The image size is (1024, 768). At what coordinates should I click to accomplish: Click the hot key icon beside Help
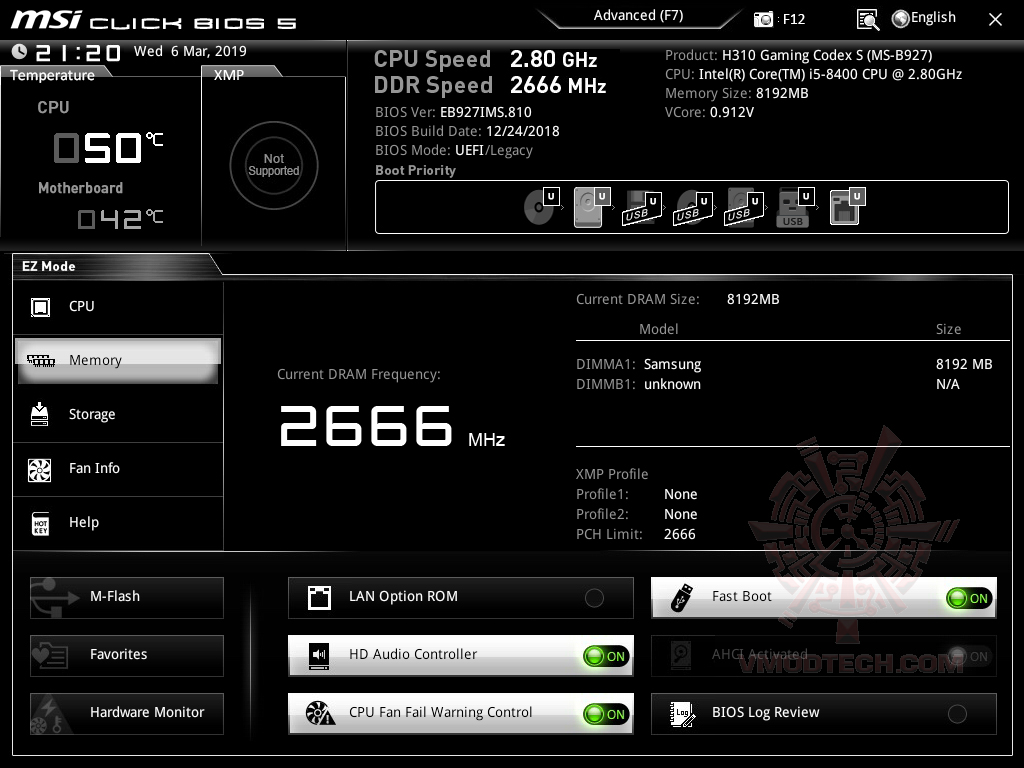(40, 524)
